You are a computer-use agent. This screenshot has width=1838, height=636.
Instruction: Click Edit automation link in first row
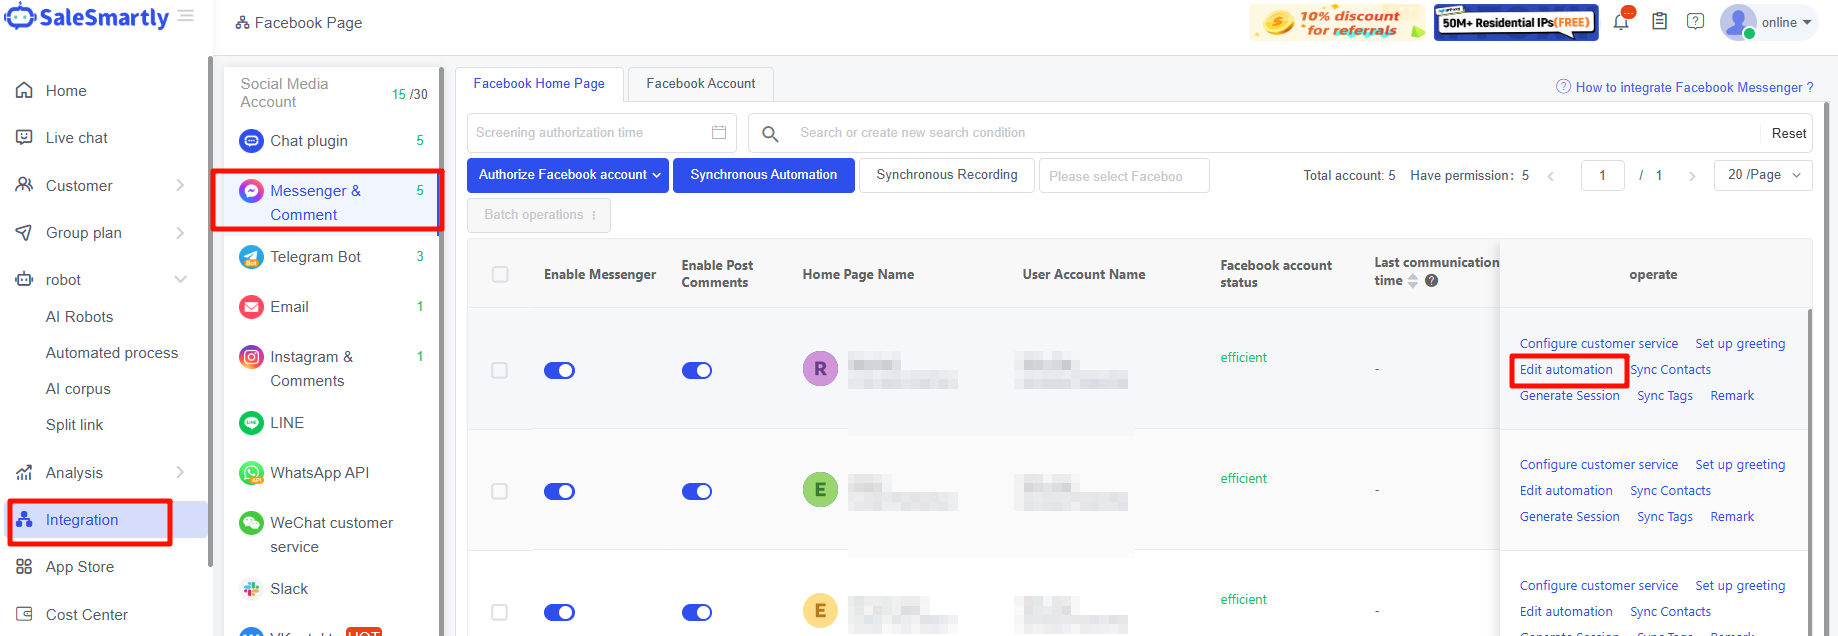tap(1566, 370)
